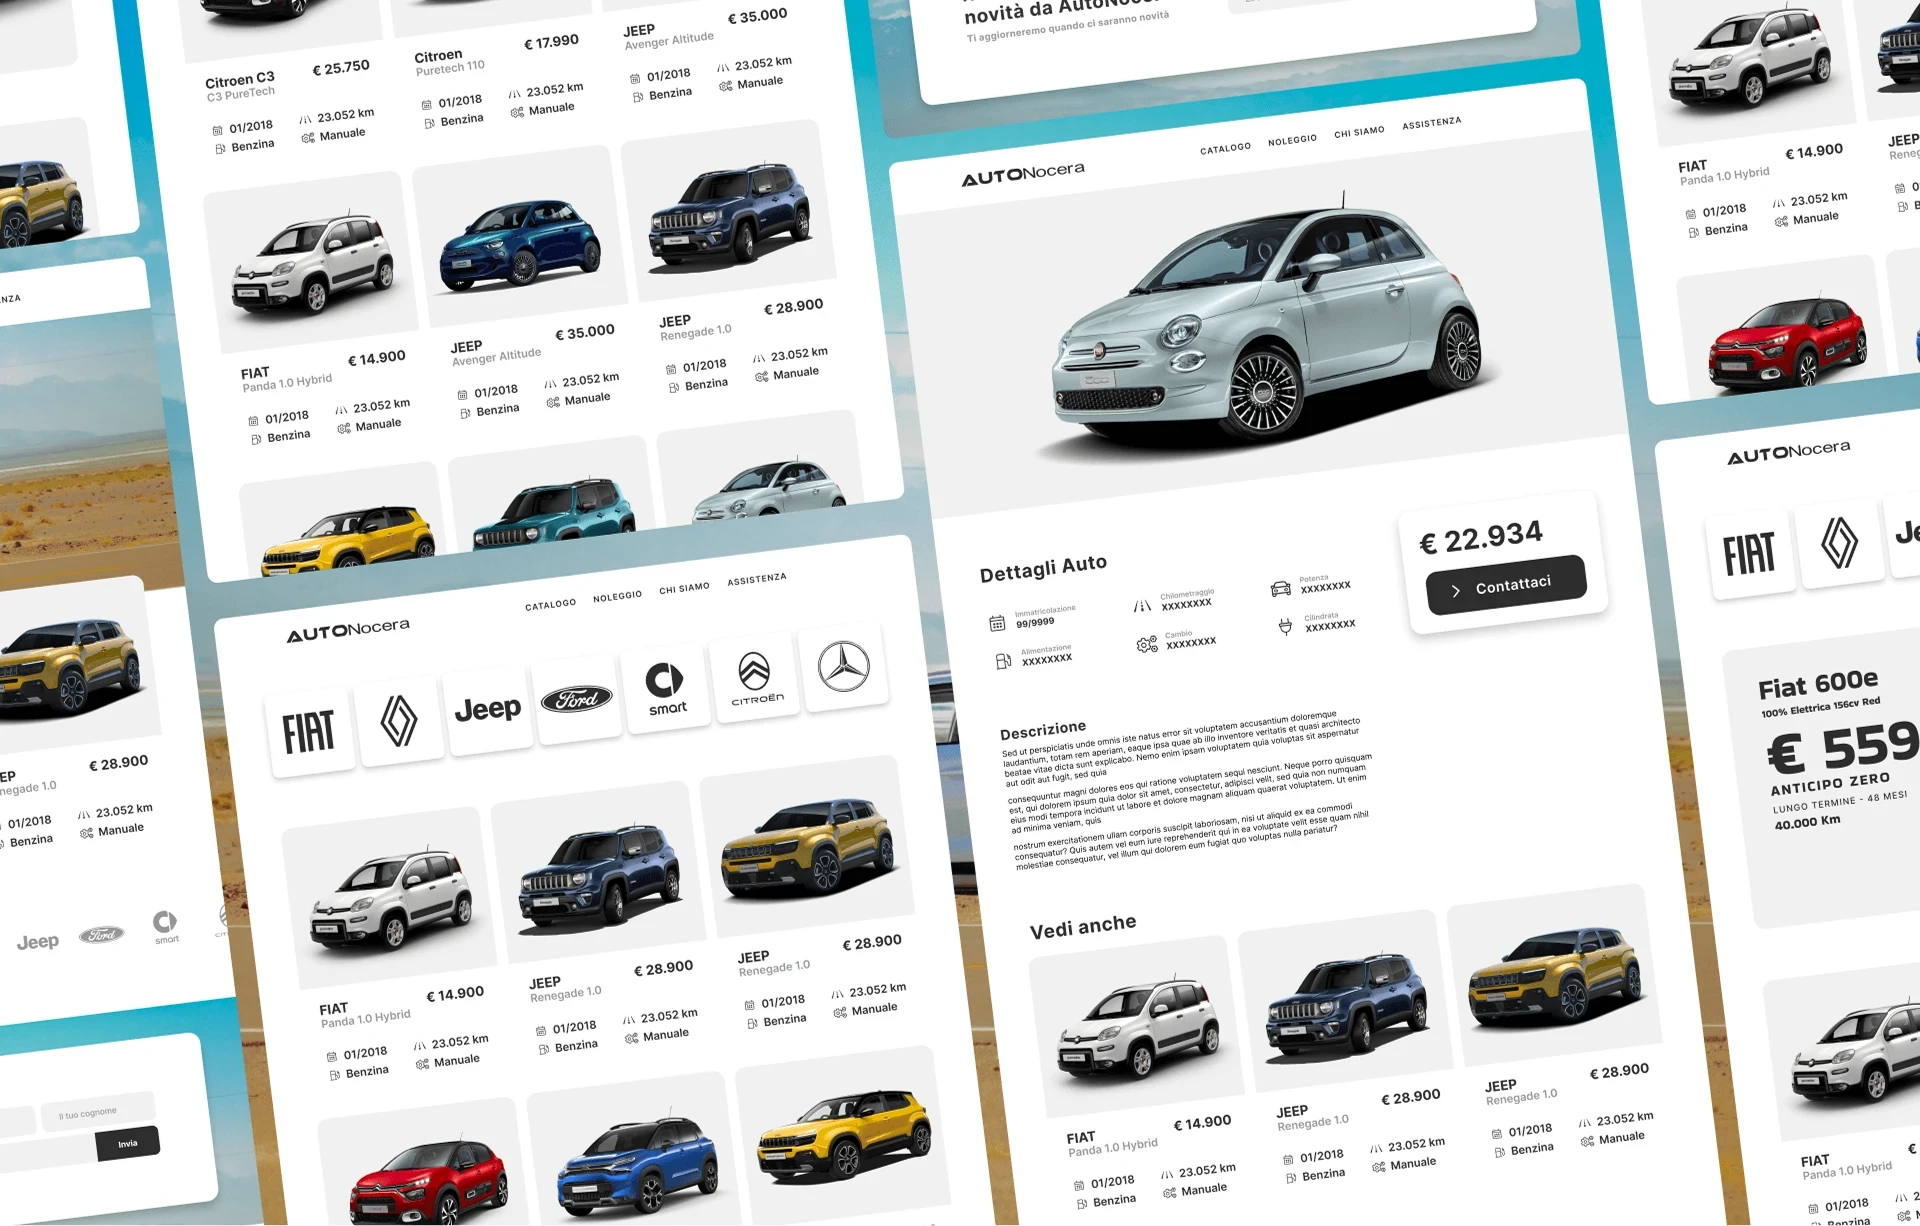Open NOLEGGIO in the menu above the brand tiles
Screen dimensions: 1920x1226
click(617, 597)
